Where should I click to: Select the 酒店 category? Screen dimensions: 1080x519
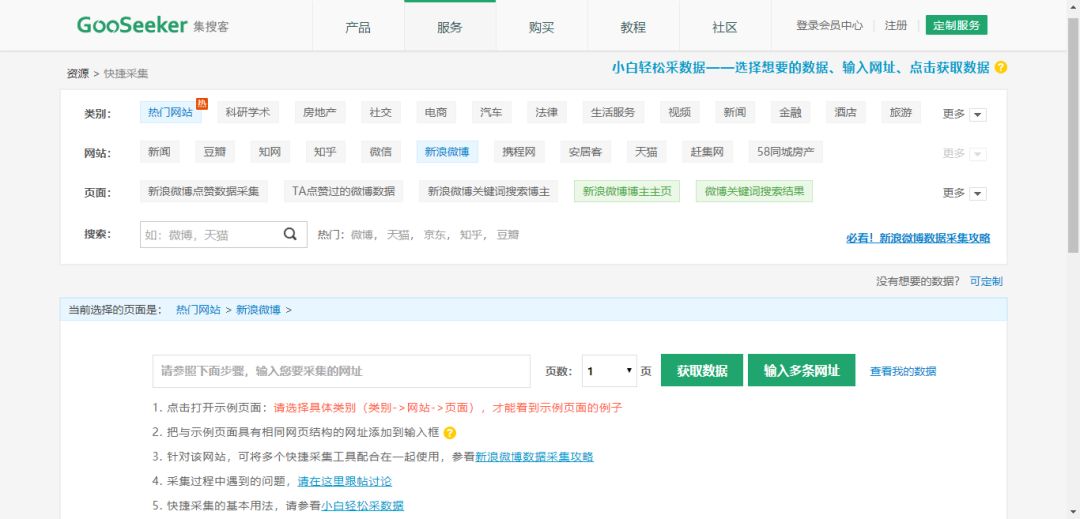846,112
